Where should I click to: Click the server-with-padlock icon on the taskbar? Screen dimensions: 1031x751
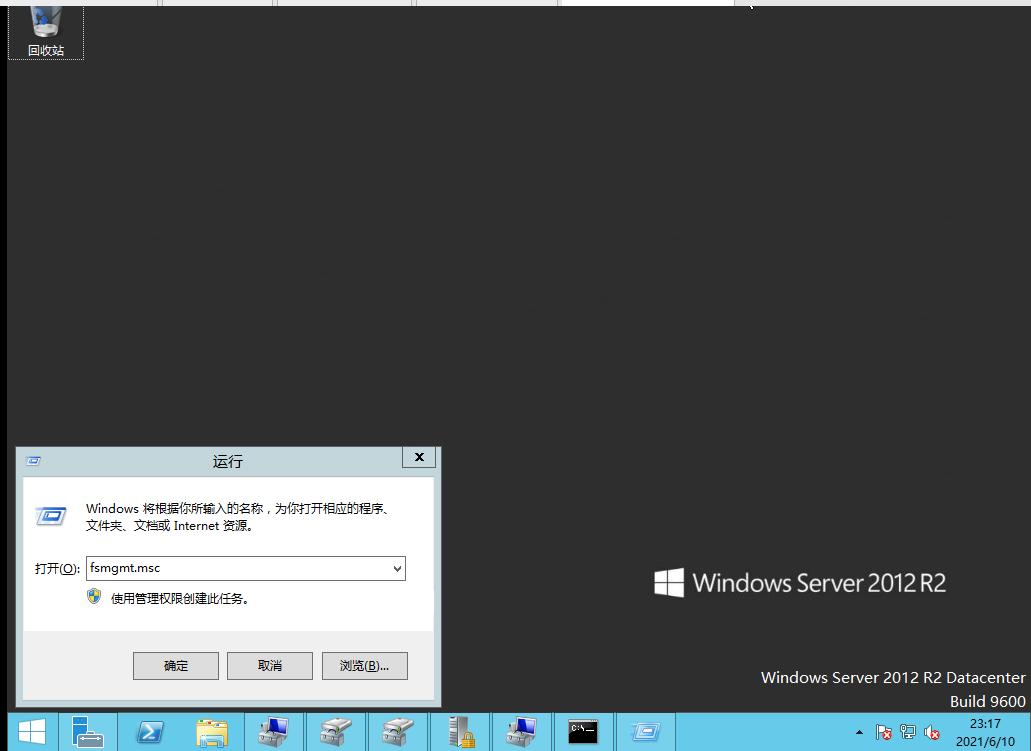(x=460, y=731)
